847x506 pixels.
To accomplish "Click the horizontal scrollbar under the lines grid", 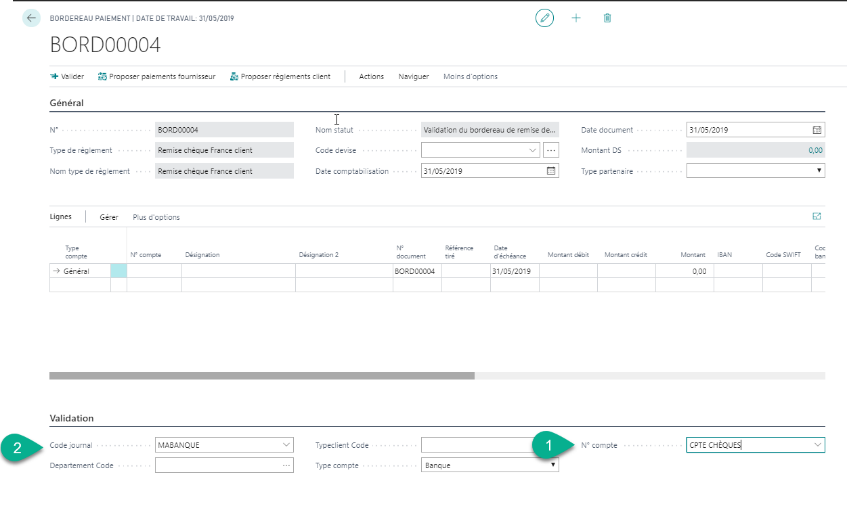I will pyautogui.click(x=261, y=376).
